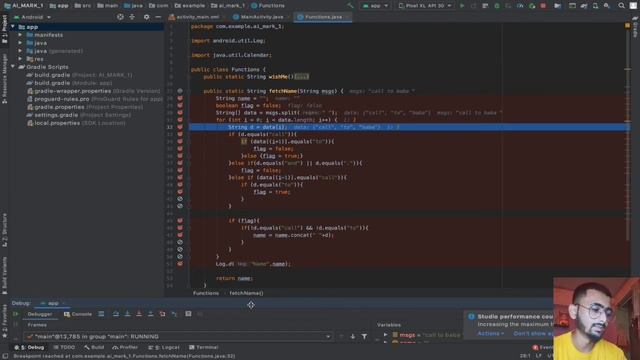Click the green Run app button
The height and width of the screenshot is (360, 640).
[x=462, y=6]
